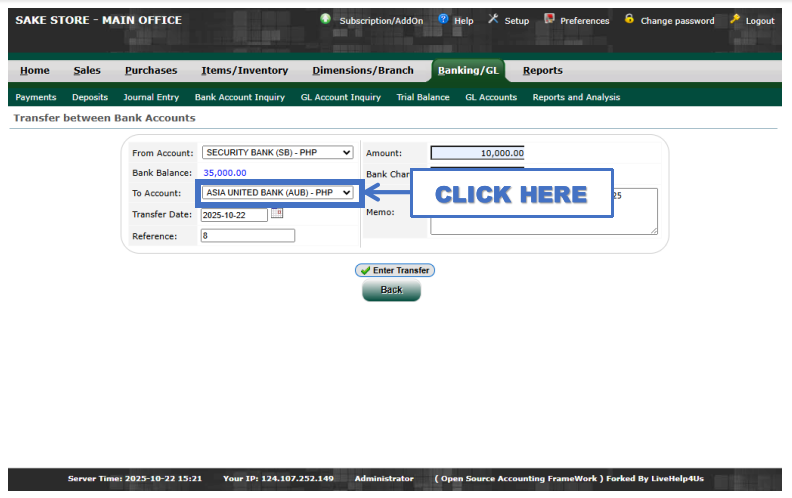Open the Transfer Date calendar picker icon
The image size is (792, 498).
pos(277,213)
